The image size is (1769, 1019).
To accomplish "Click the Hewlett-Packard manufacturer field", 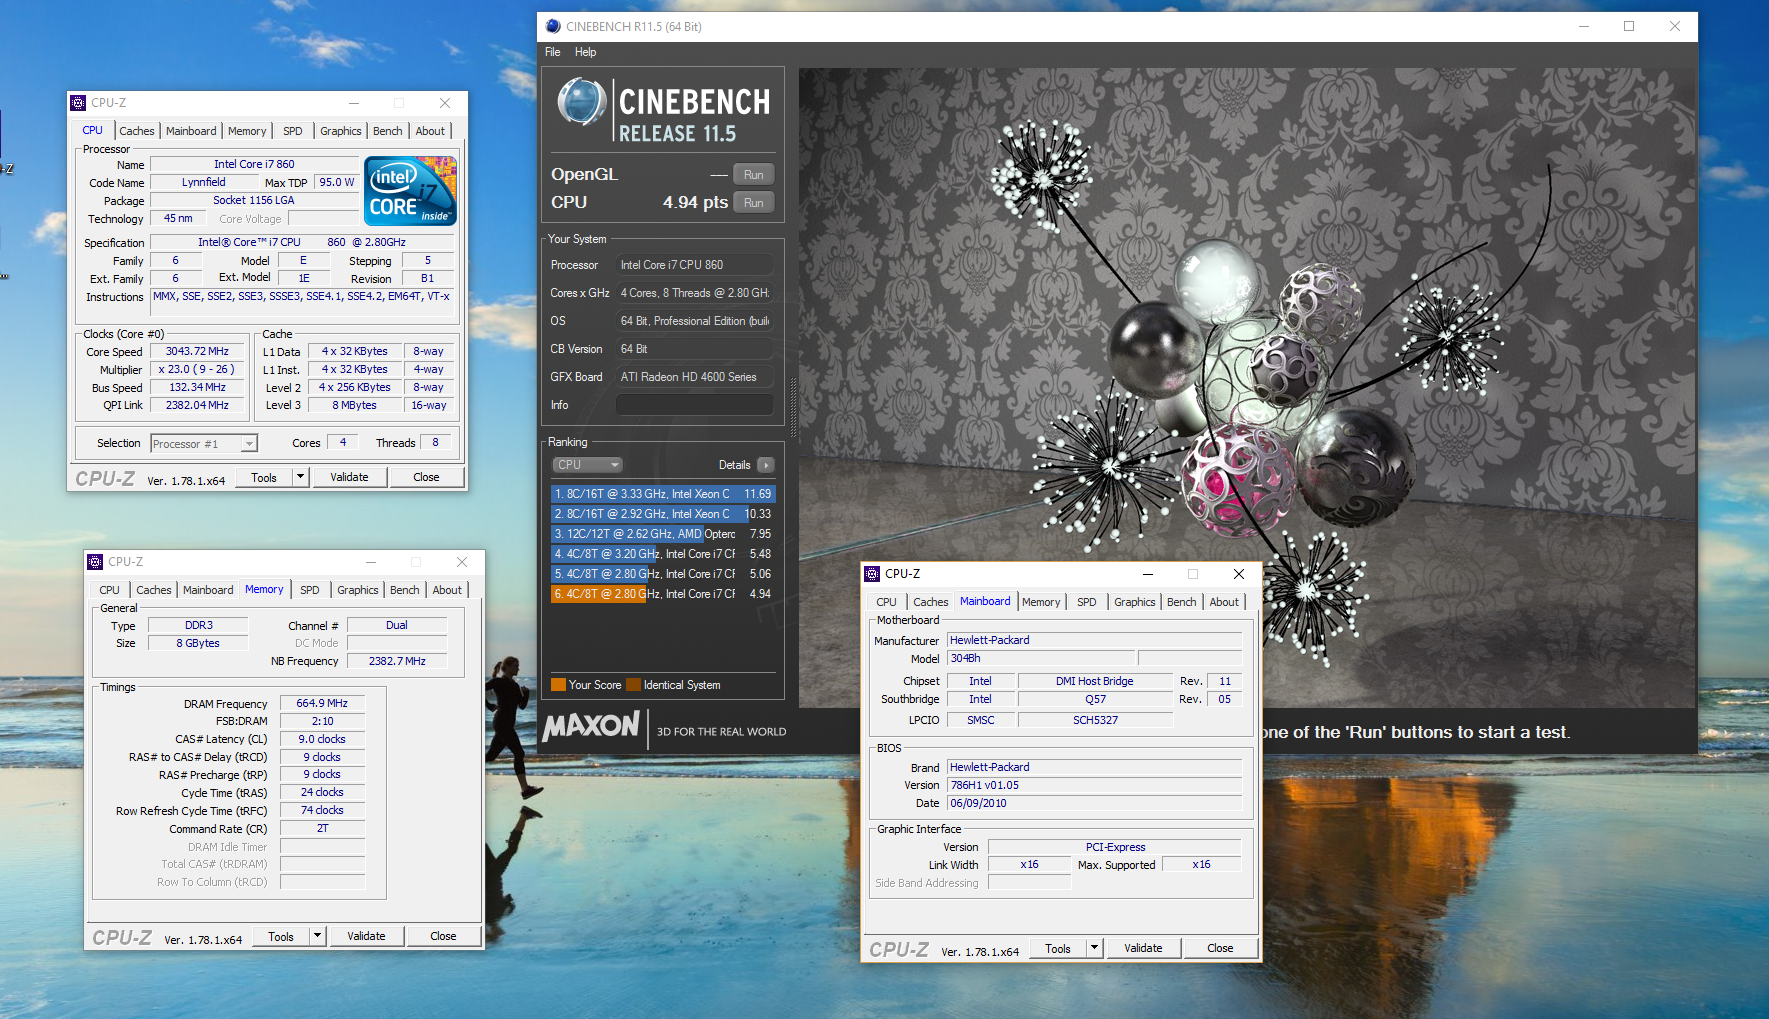I will tap(1094, 640).
